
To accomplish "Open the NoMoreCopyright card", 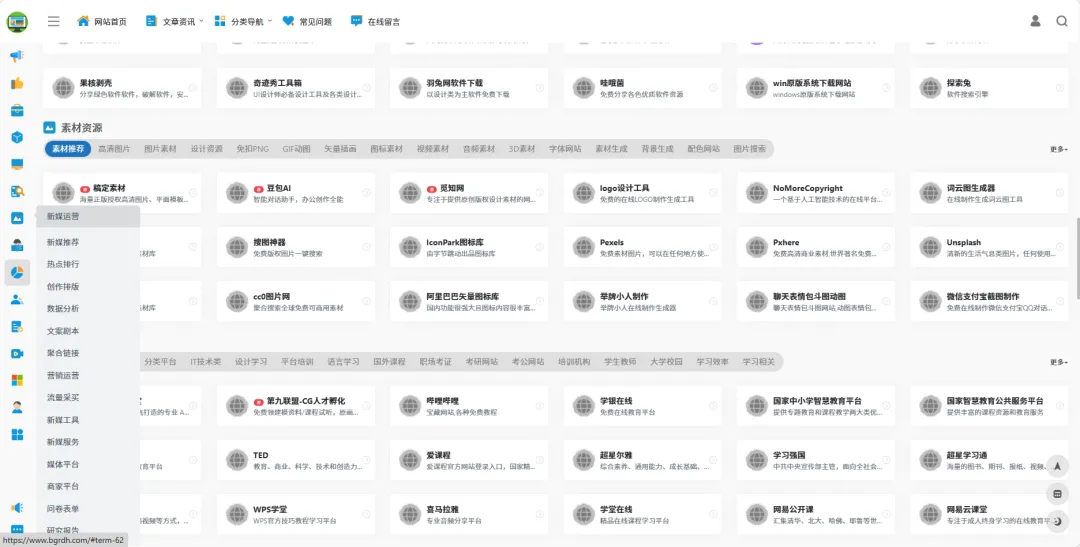I will [816, 193].
